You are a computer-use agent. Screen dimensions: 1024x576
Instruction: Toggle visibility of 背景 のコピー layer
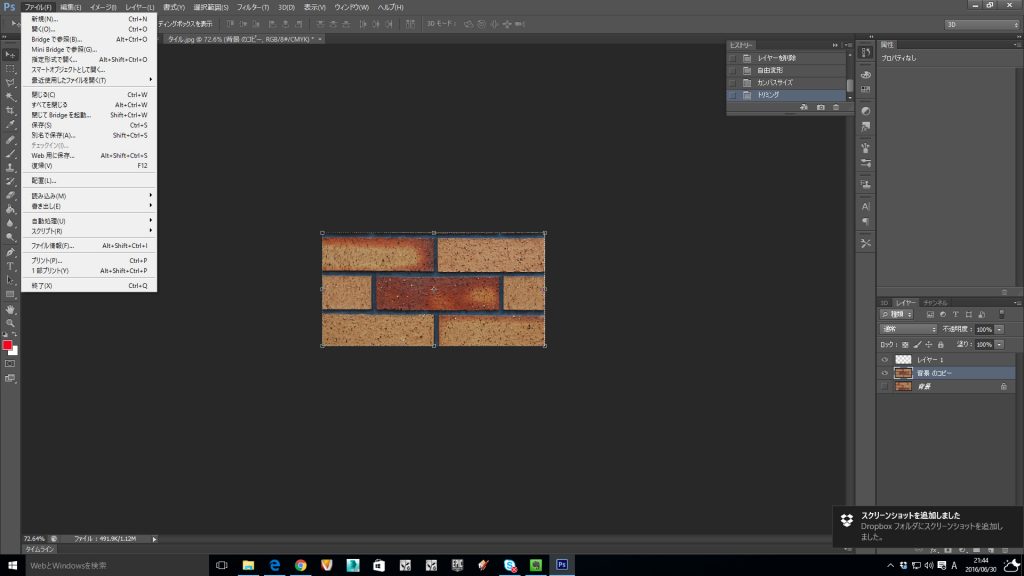(x=884, y=373)
